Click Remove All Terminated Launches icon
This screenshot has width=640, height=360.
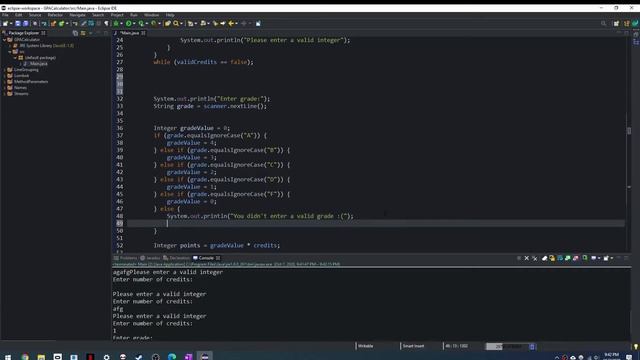(x=535, y=258)
